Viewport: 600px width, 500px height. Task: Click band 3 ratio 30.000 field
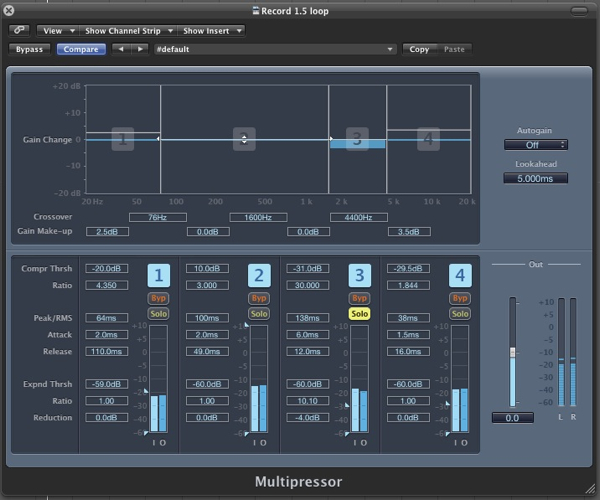(x=308, y=285)
